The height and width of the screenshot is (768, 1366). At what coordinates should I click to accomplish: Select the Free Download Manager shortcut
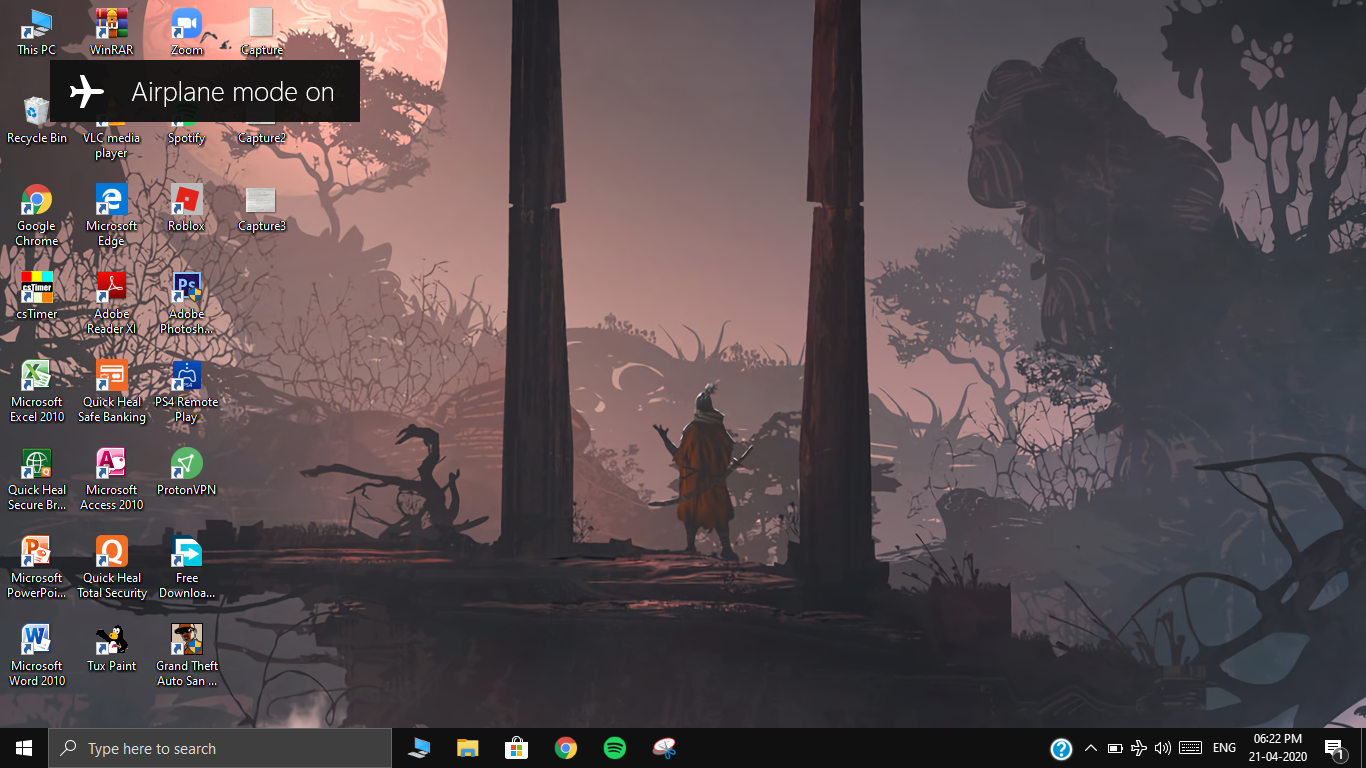pyautogui.click(x=186, y=567)
